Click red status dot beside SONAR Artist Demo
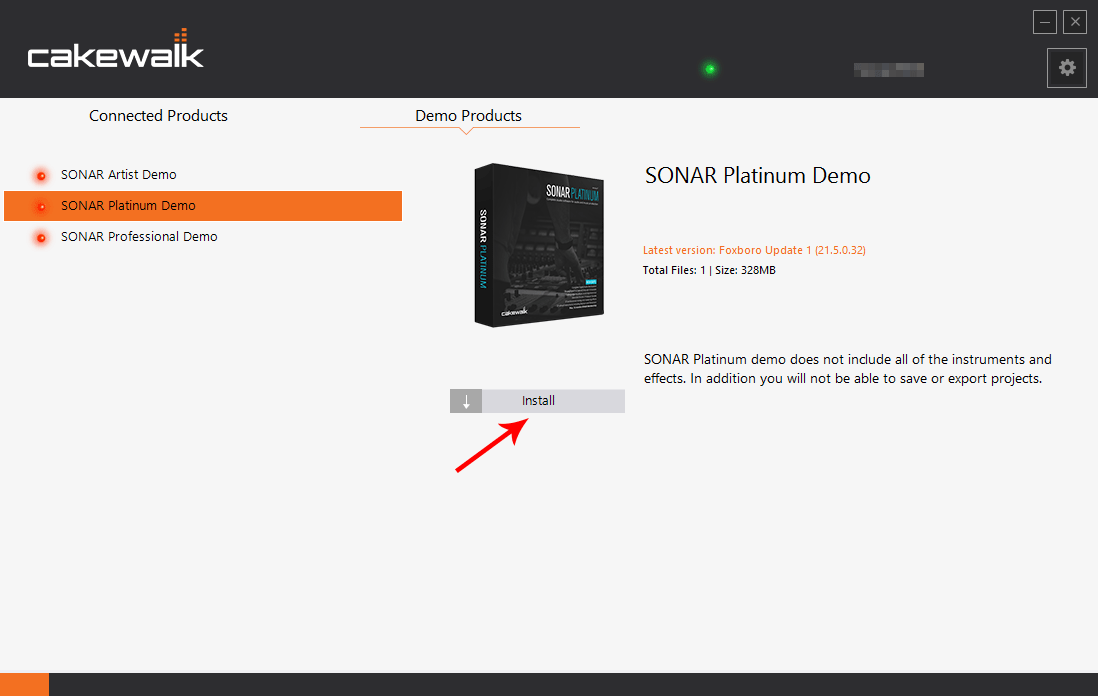 [41, 176]
